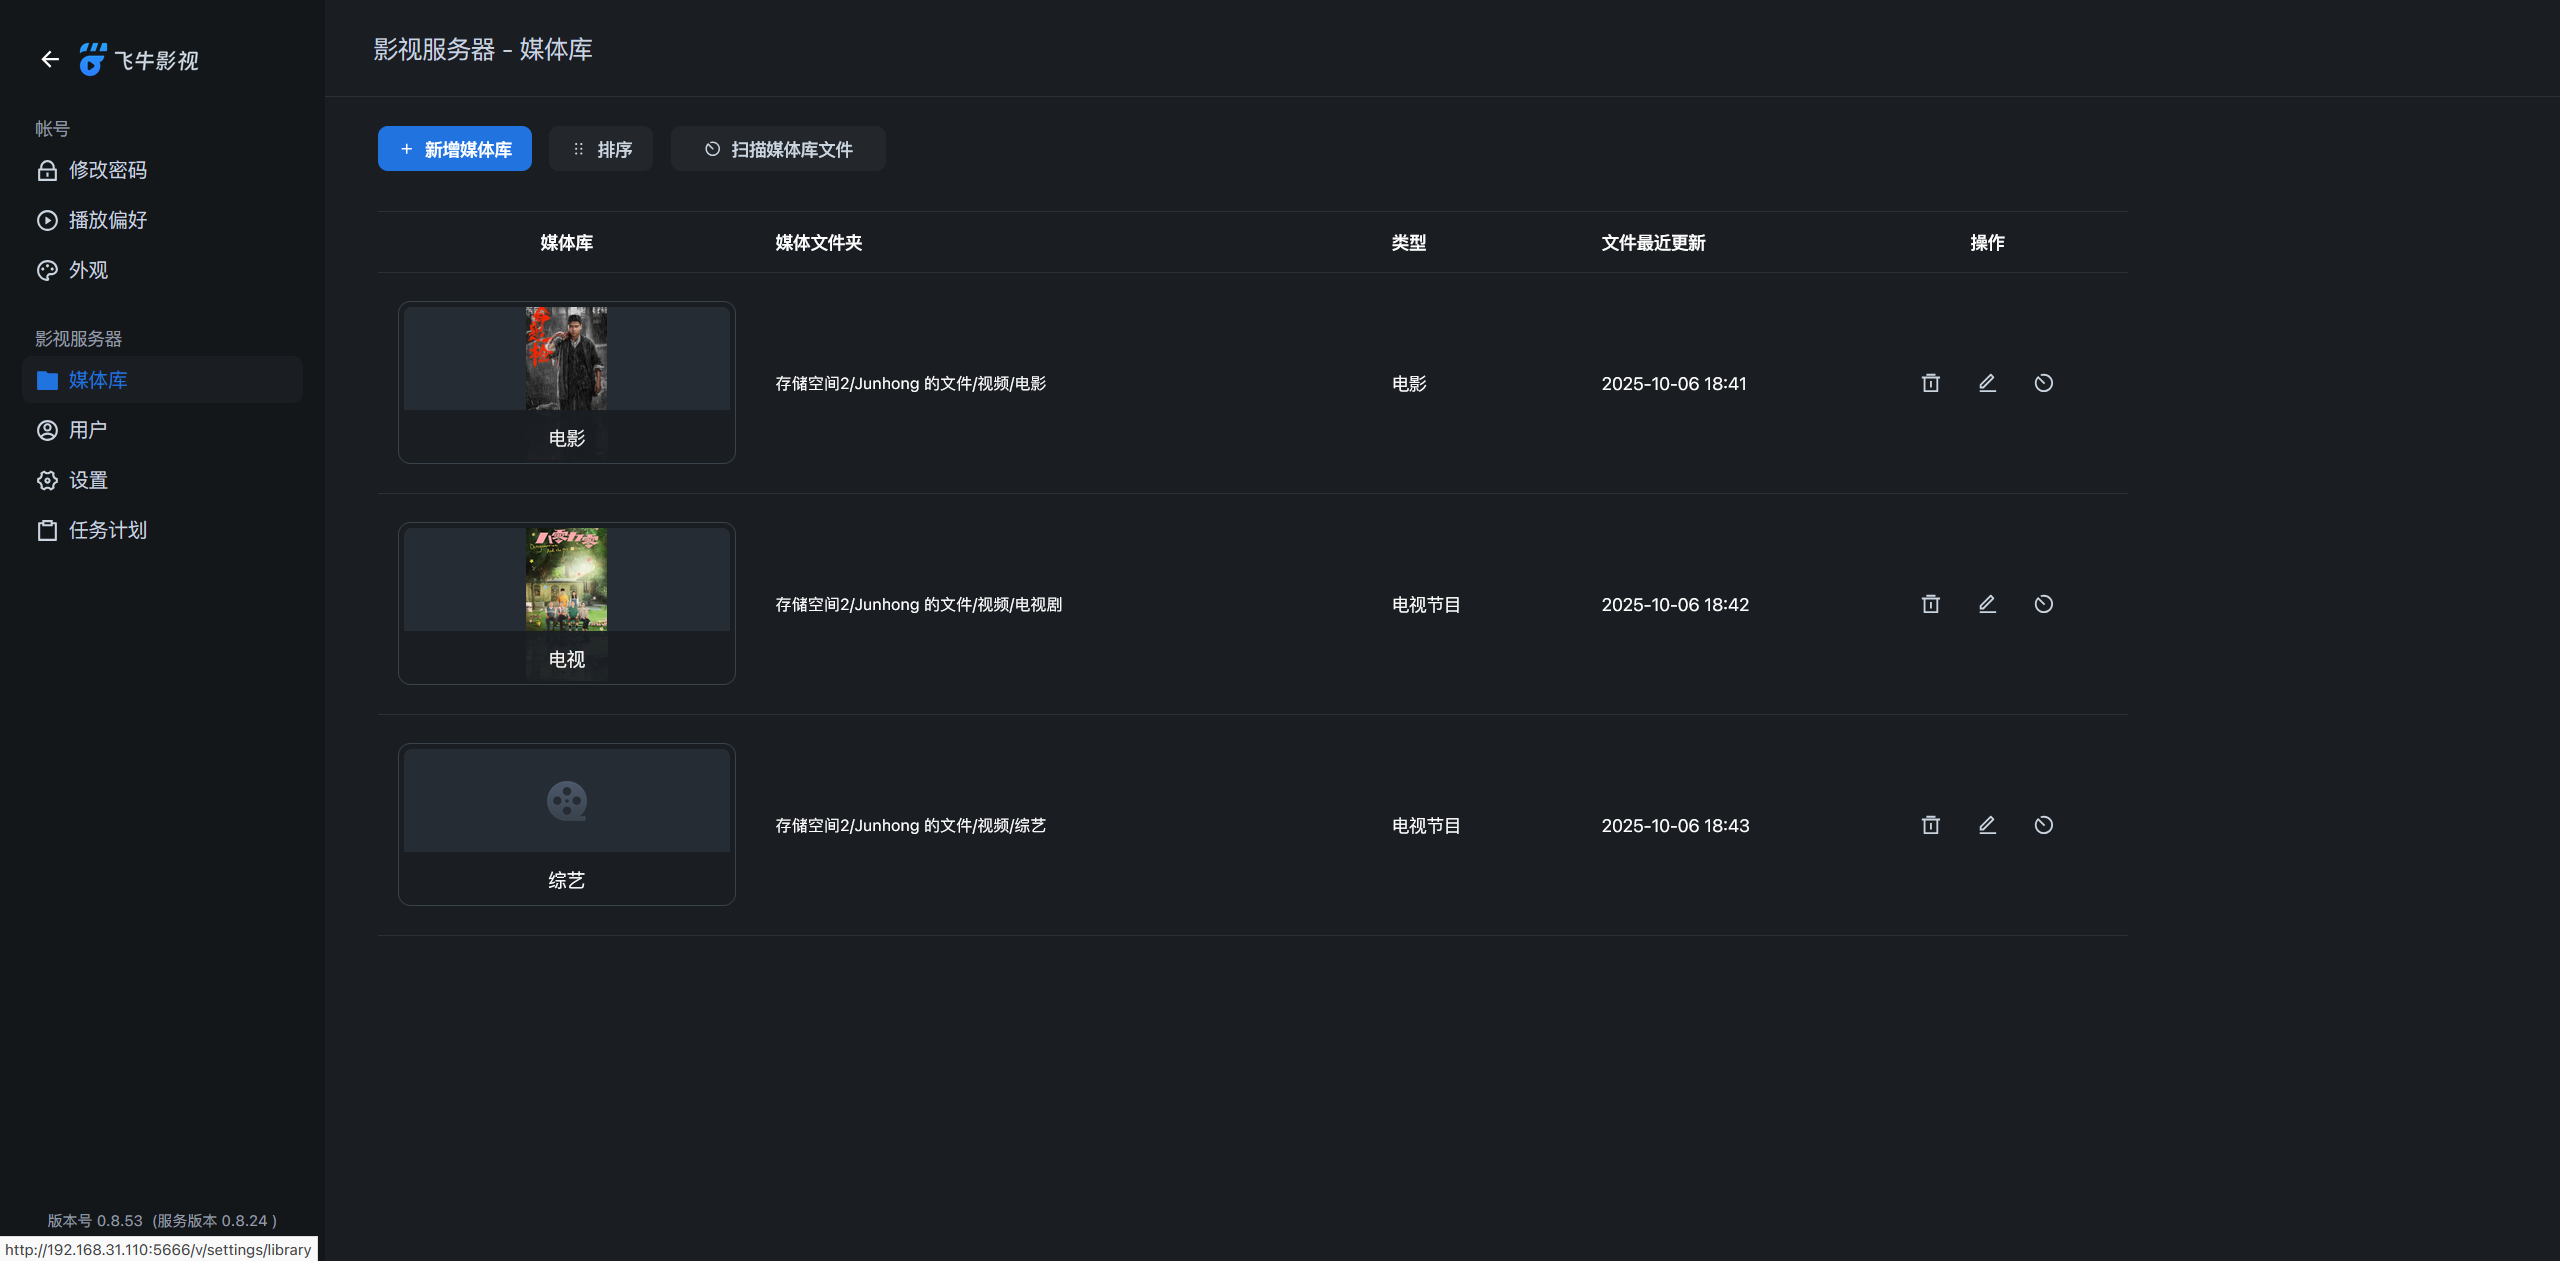The width and height of the screenshot is (2560, 1261).
Task: Open 修改密码 in the sidebar
Action: point(107,170)
